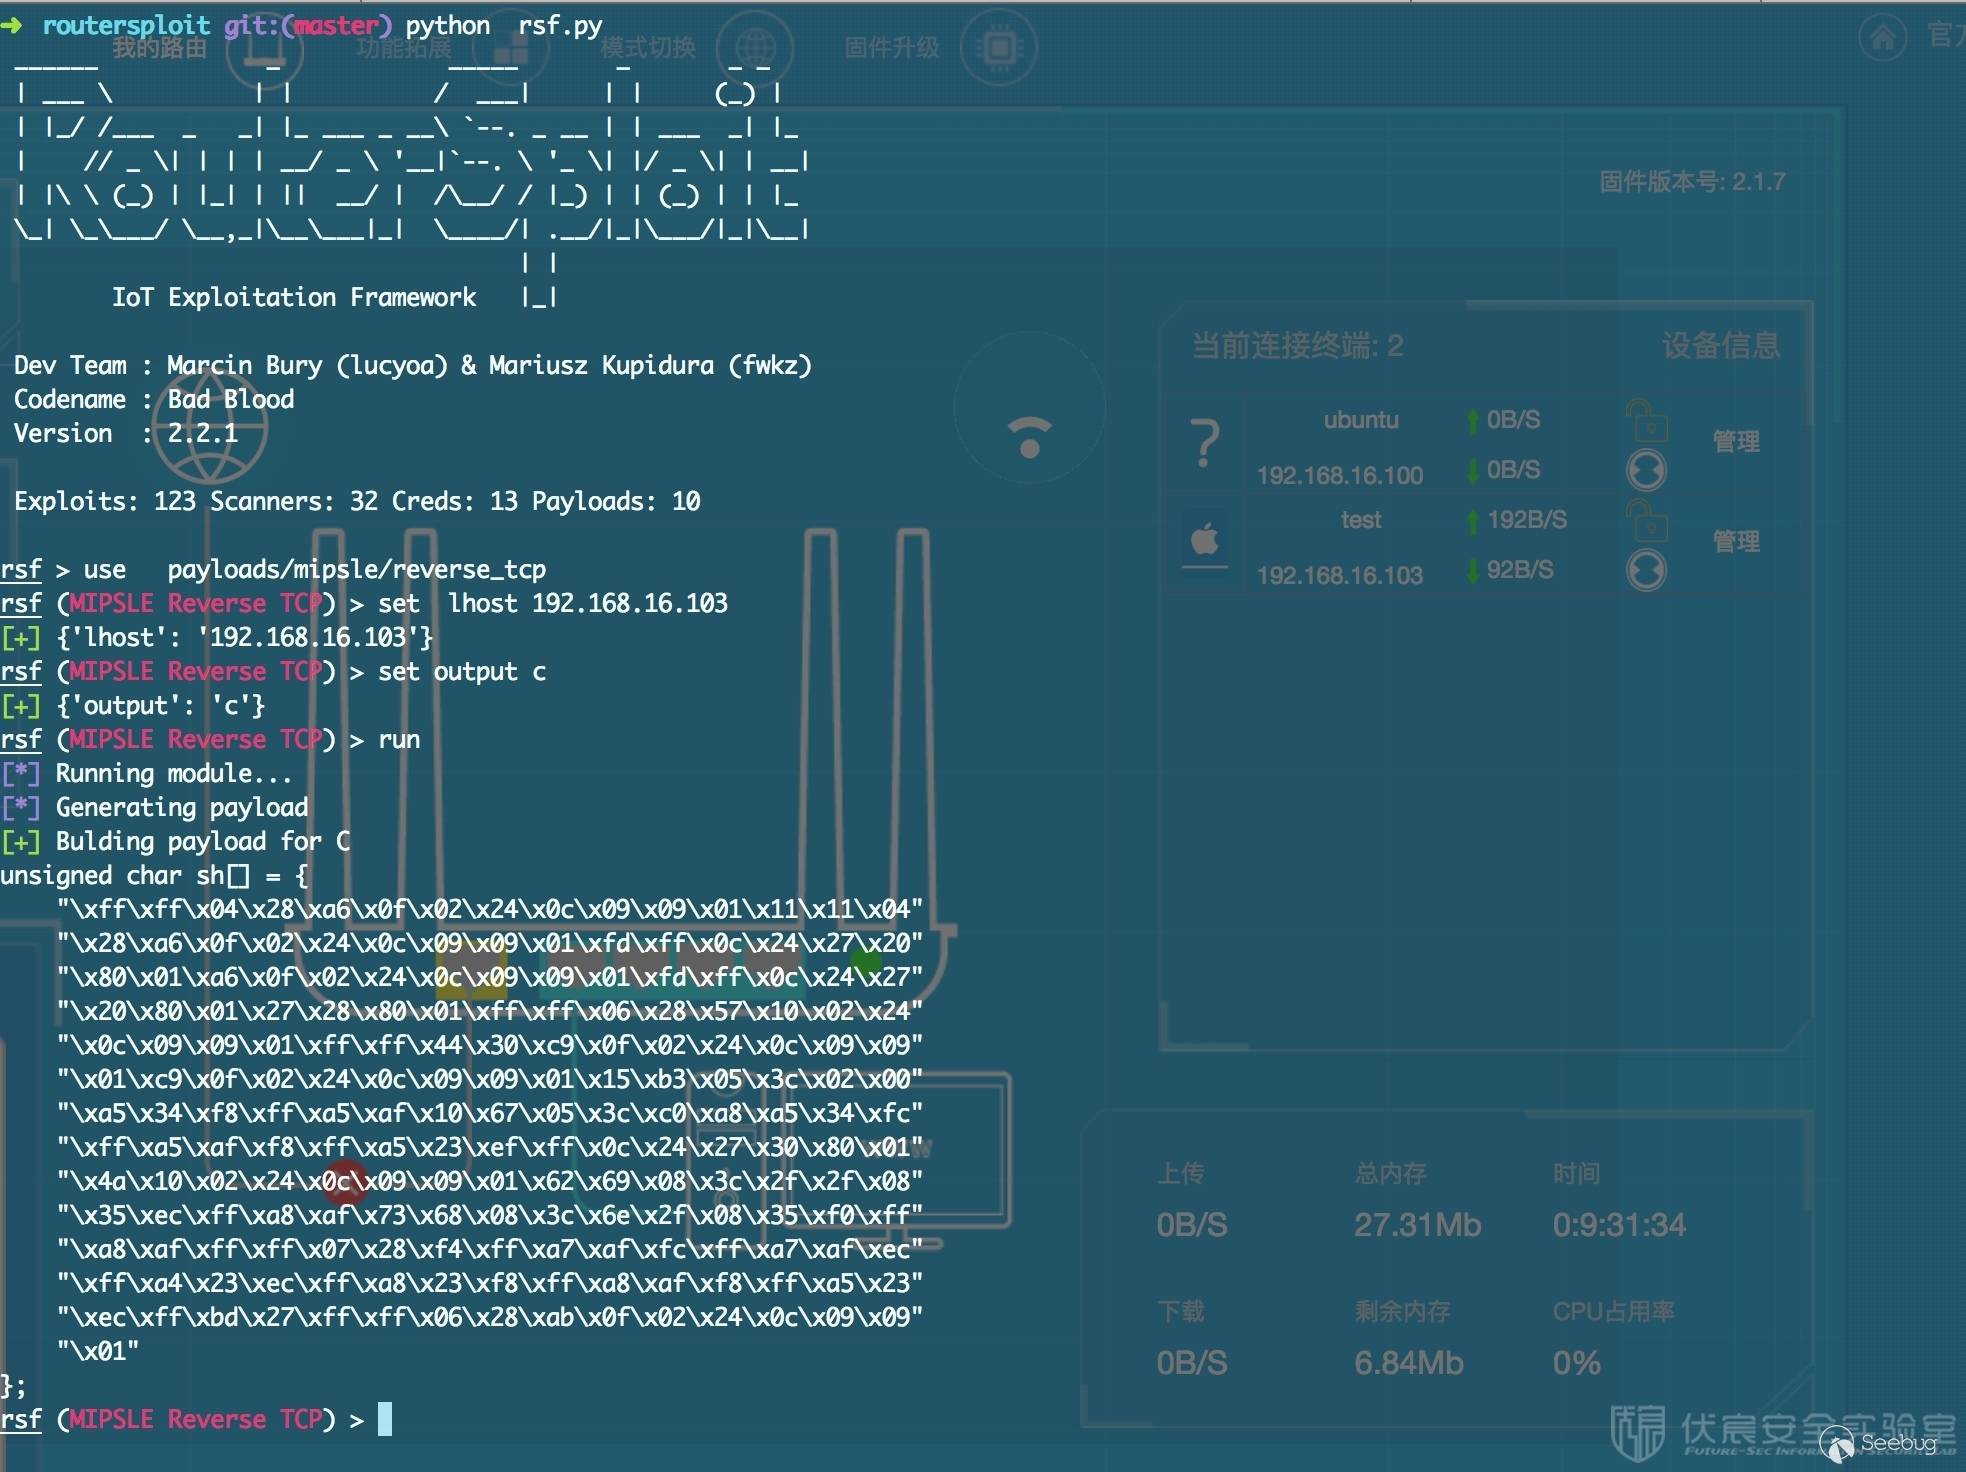Open 功能拓展 tab in router page
Image resolution: width=1966 pixels, height=1472 pixels.
403,47
